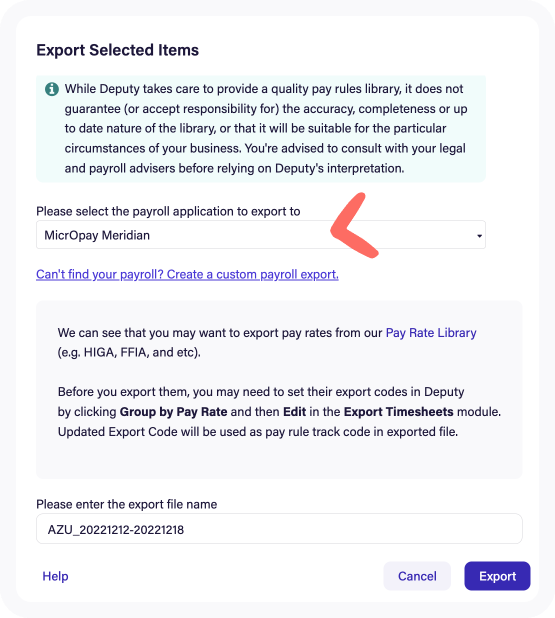Click the 'Updated Export Code' sentence in the gray box
555x618 pixels.
258,432
